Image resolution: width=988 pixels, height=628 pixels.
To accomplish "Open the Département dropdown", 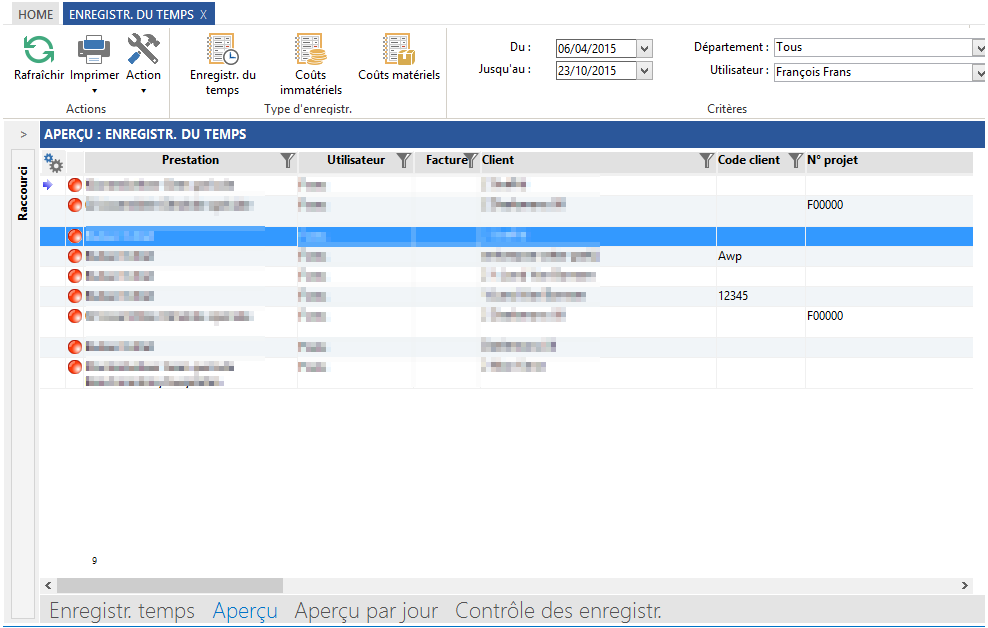I will point(979,47).
